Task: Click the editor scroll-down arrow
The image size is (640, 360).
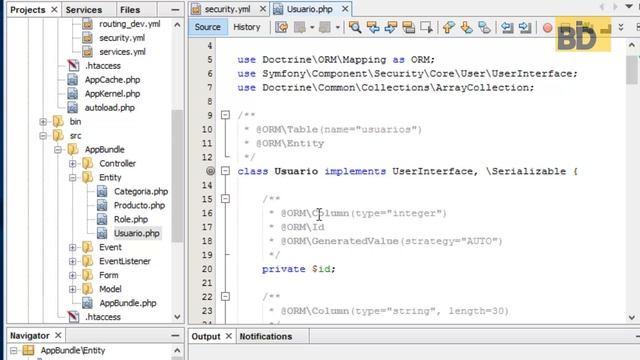Action: [x=632, y=317]
